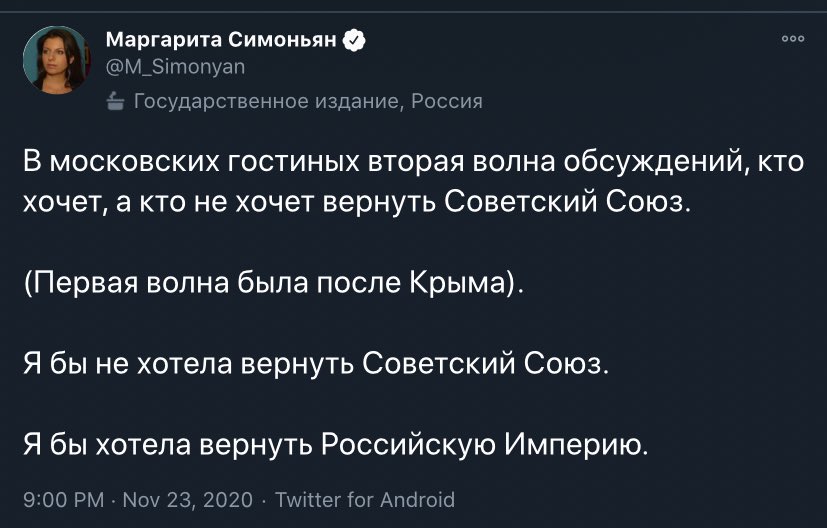The height and width of the screenshot is (528, 827).
Task: Click the 9:00 PM timestamp
Action: click(x=63, y=500)
